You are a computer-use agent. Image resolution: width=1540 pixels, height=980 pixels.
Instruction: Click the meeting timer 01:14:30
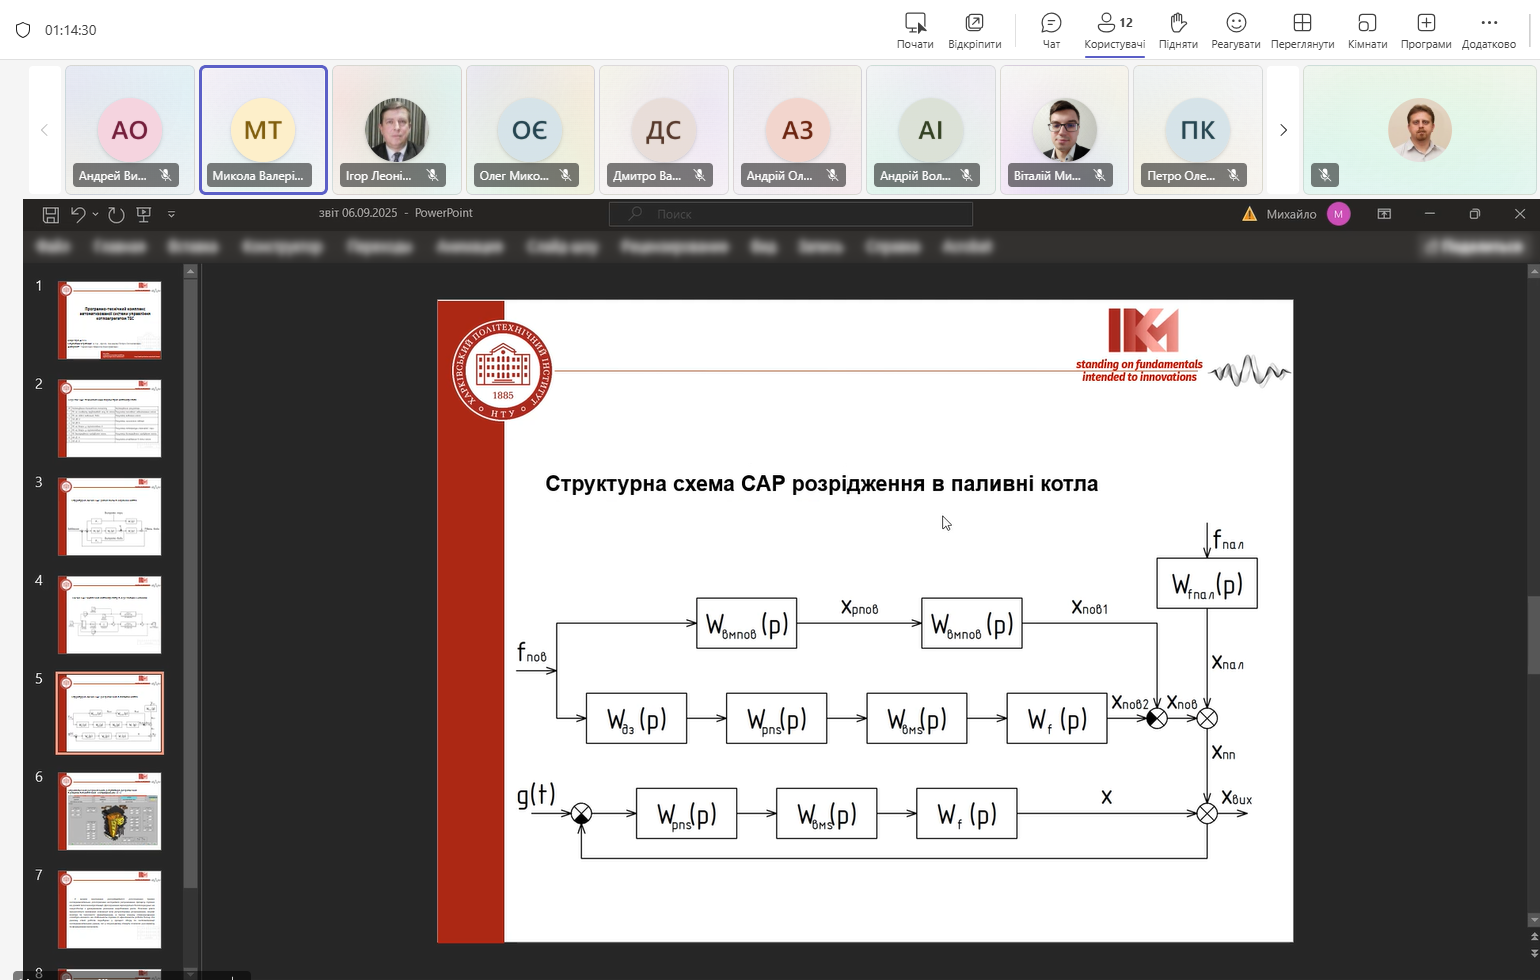pyautogui.click(x=71, y=30)
